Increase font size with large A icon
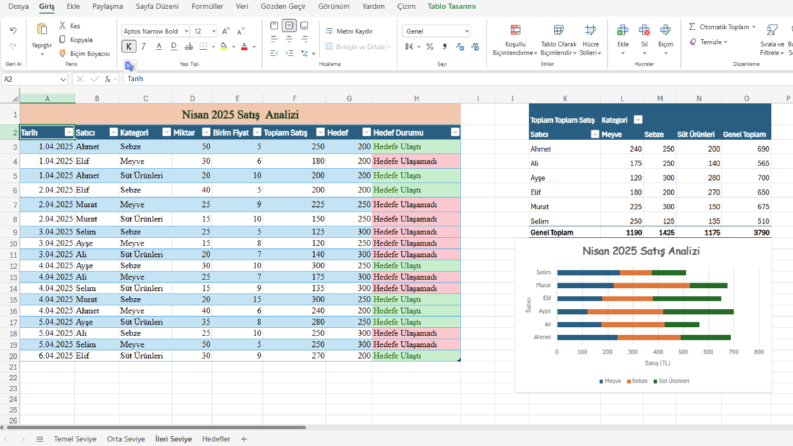This screenshot has width=793, height=446. [226, 31]
